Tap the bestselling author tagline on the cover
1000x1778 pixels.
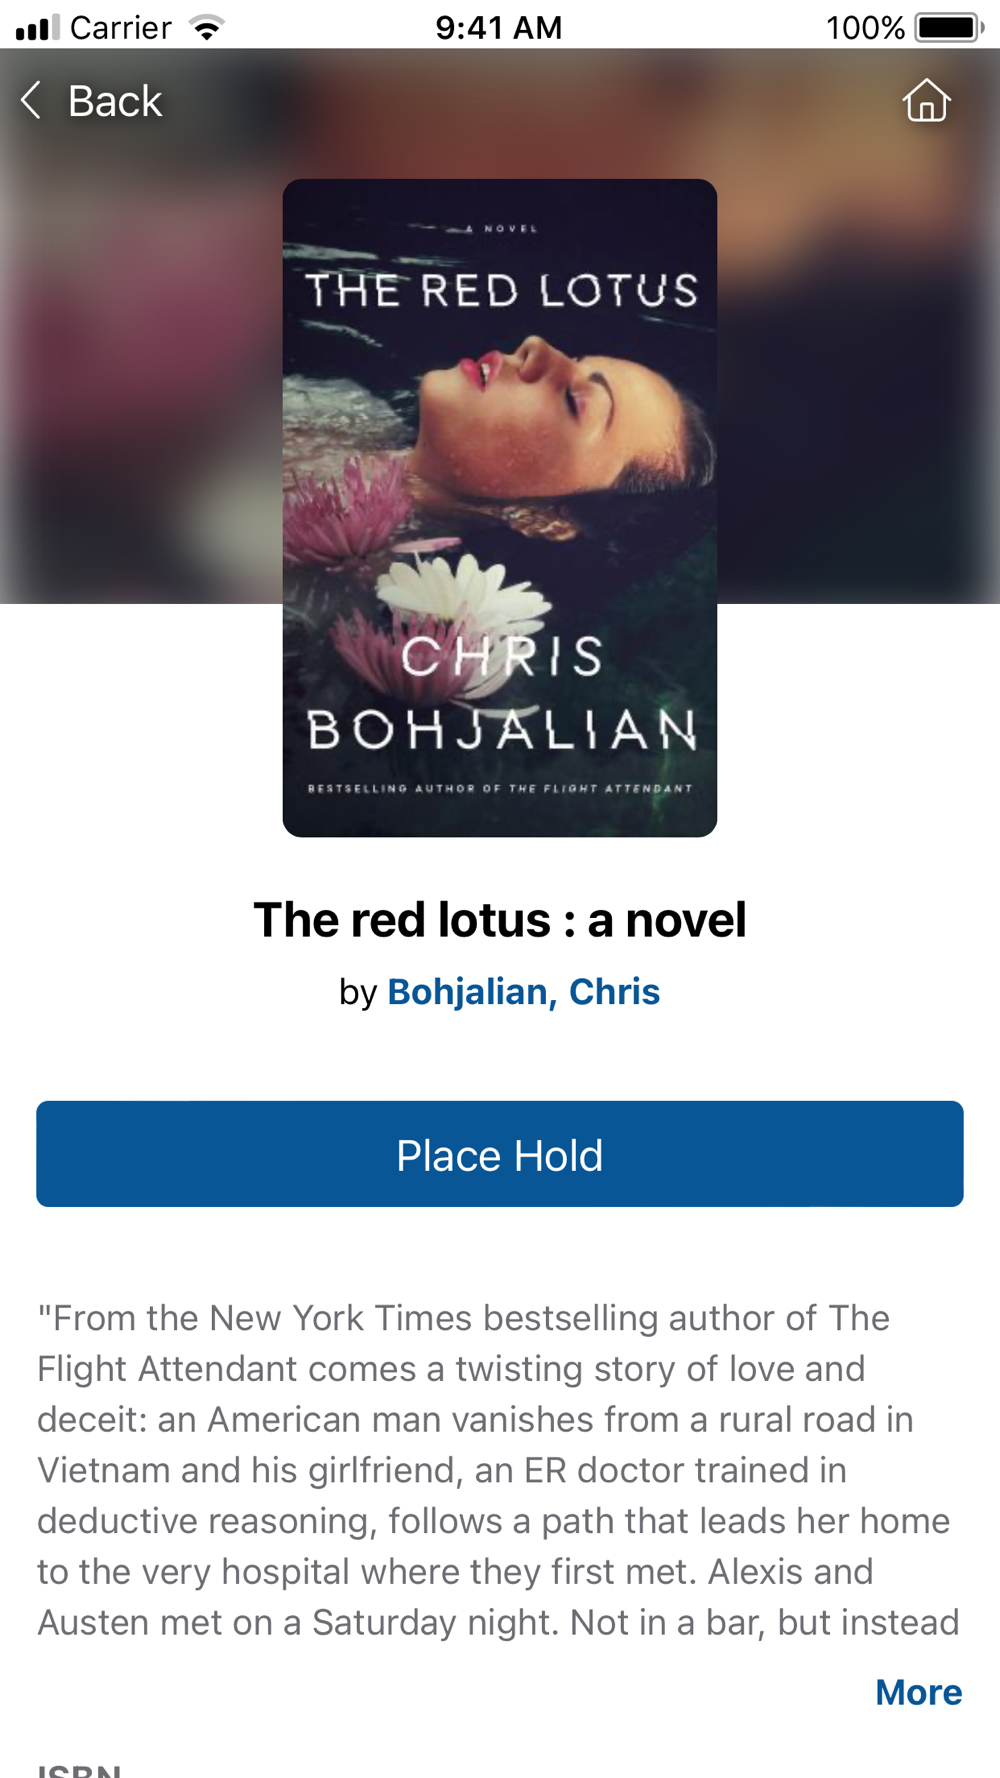[500, 788]
